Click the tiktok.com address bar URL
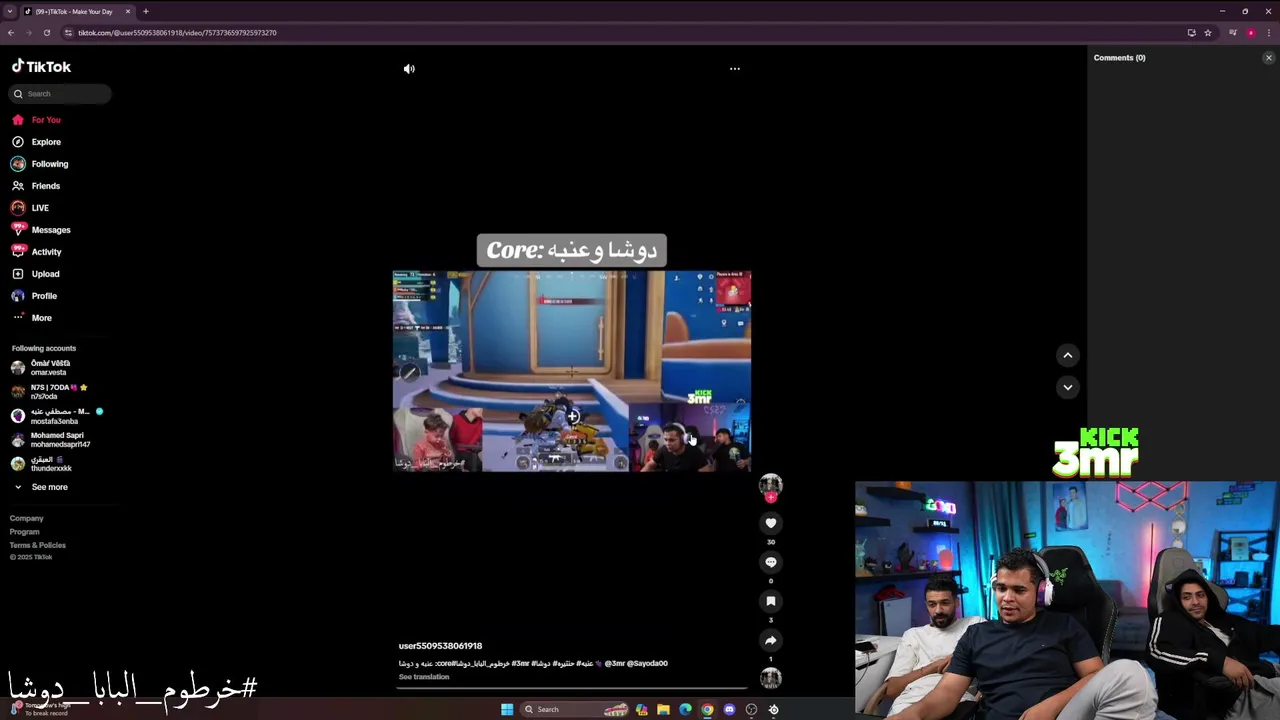 [x=177, y=33]
